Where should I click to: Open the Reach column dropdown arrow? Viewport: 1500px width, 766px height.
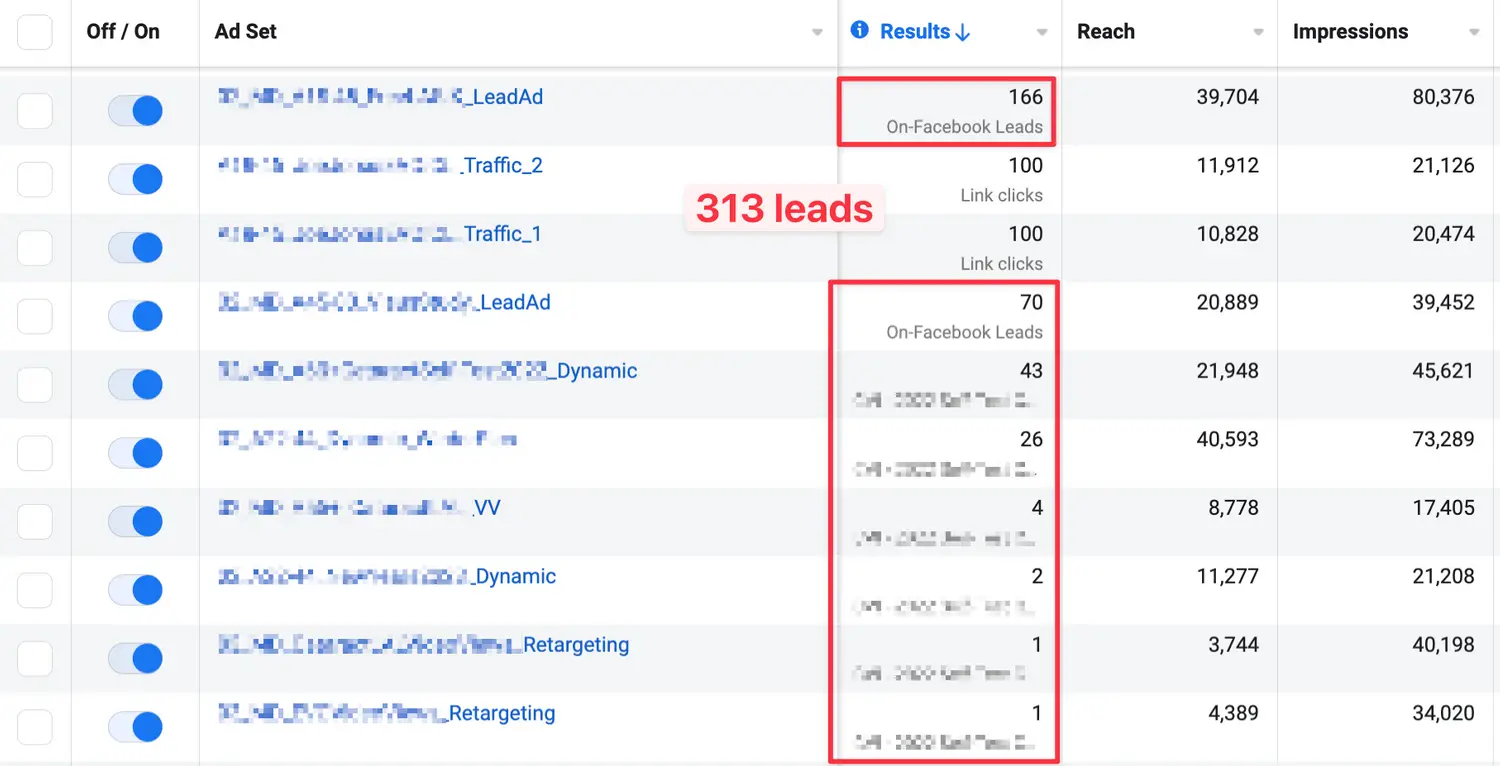pos(1258,33)
